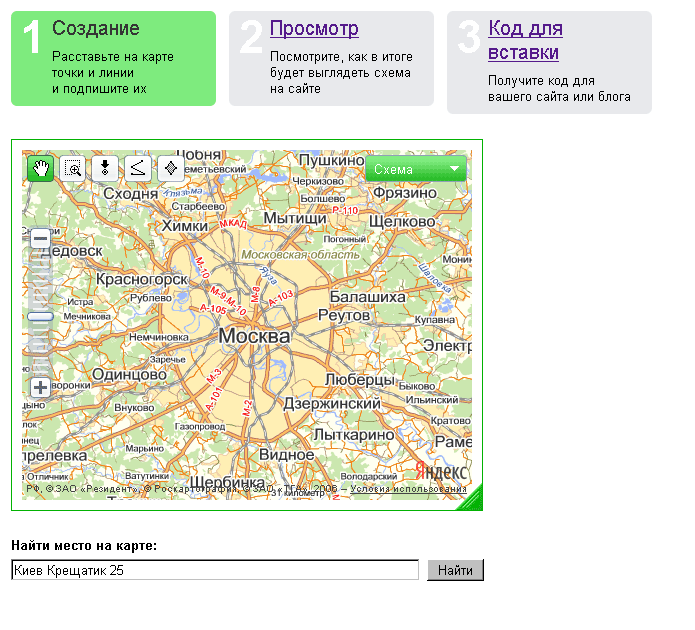
Task: Select the hand pan tool
Action: point(41,168)
